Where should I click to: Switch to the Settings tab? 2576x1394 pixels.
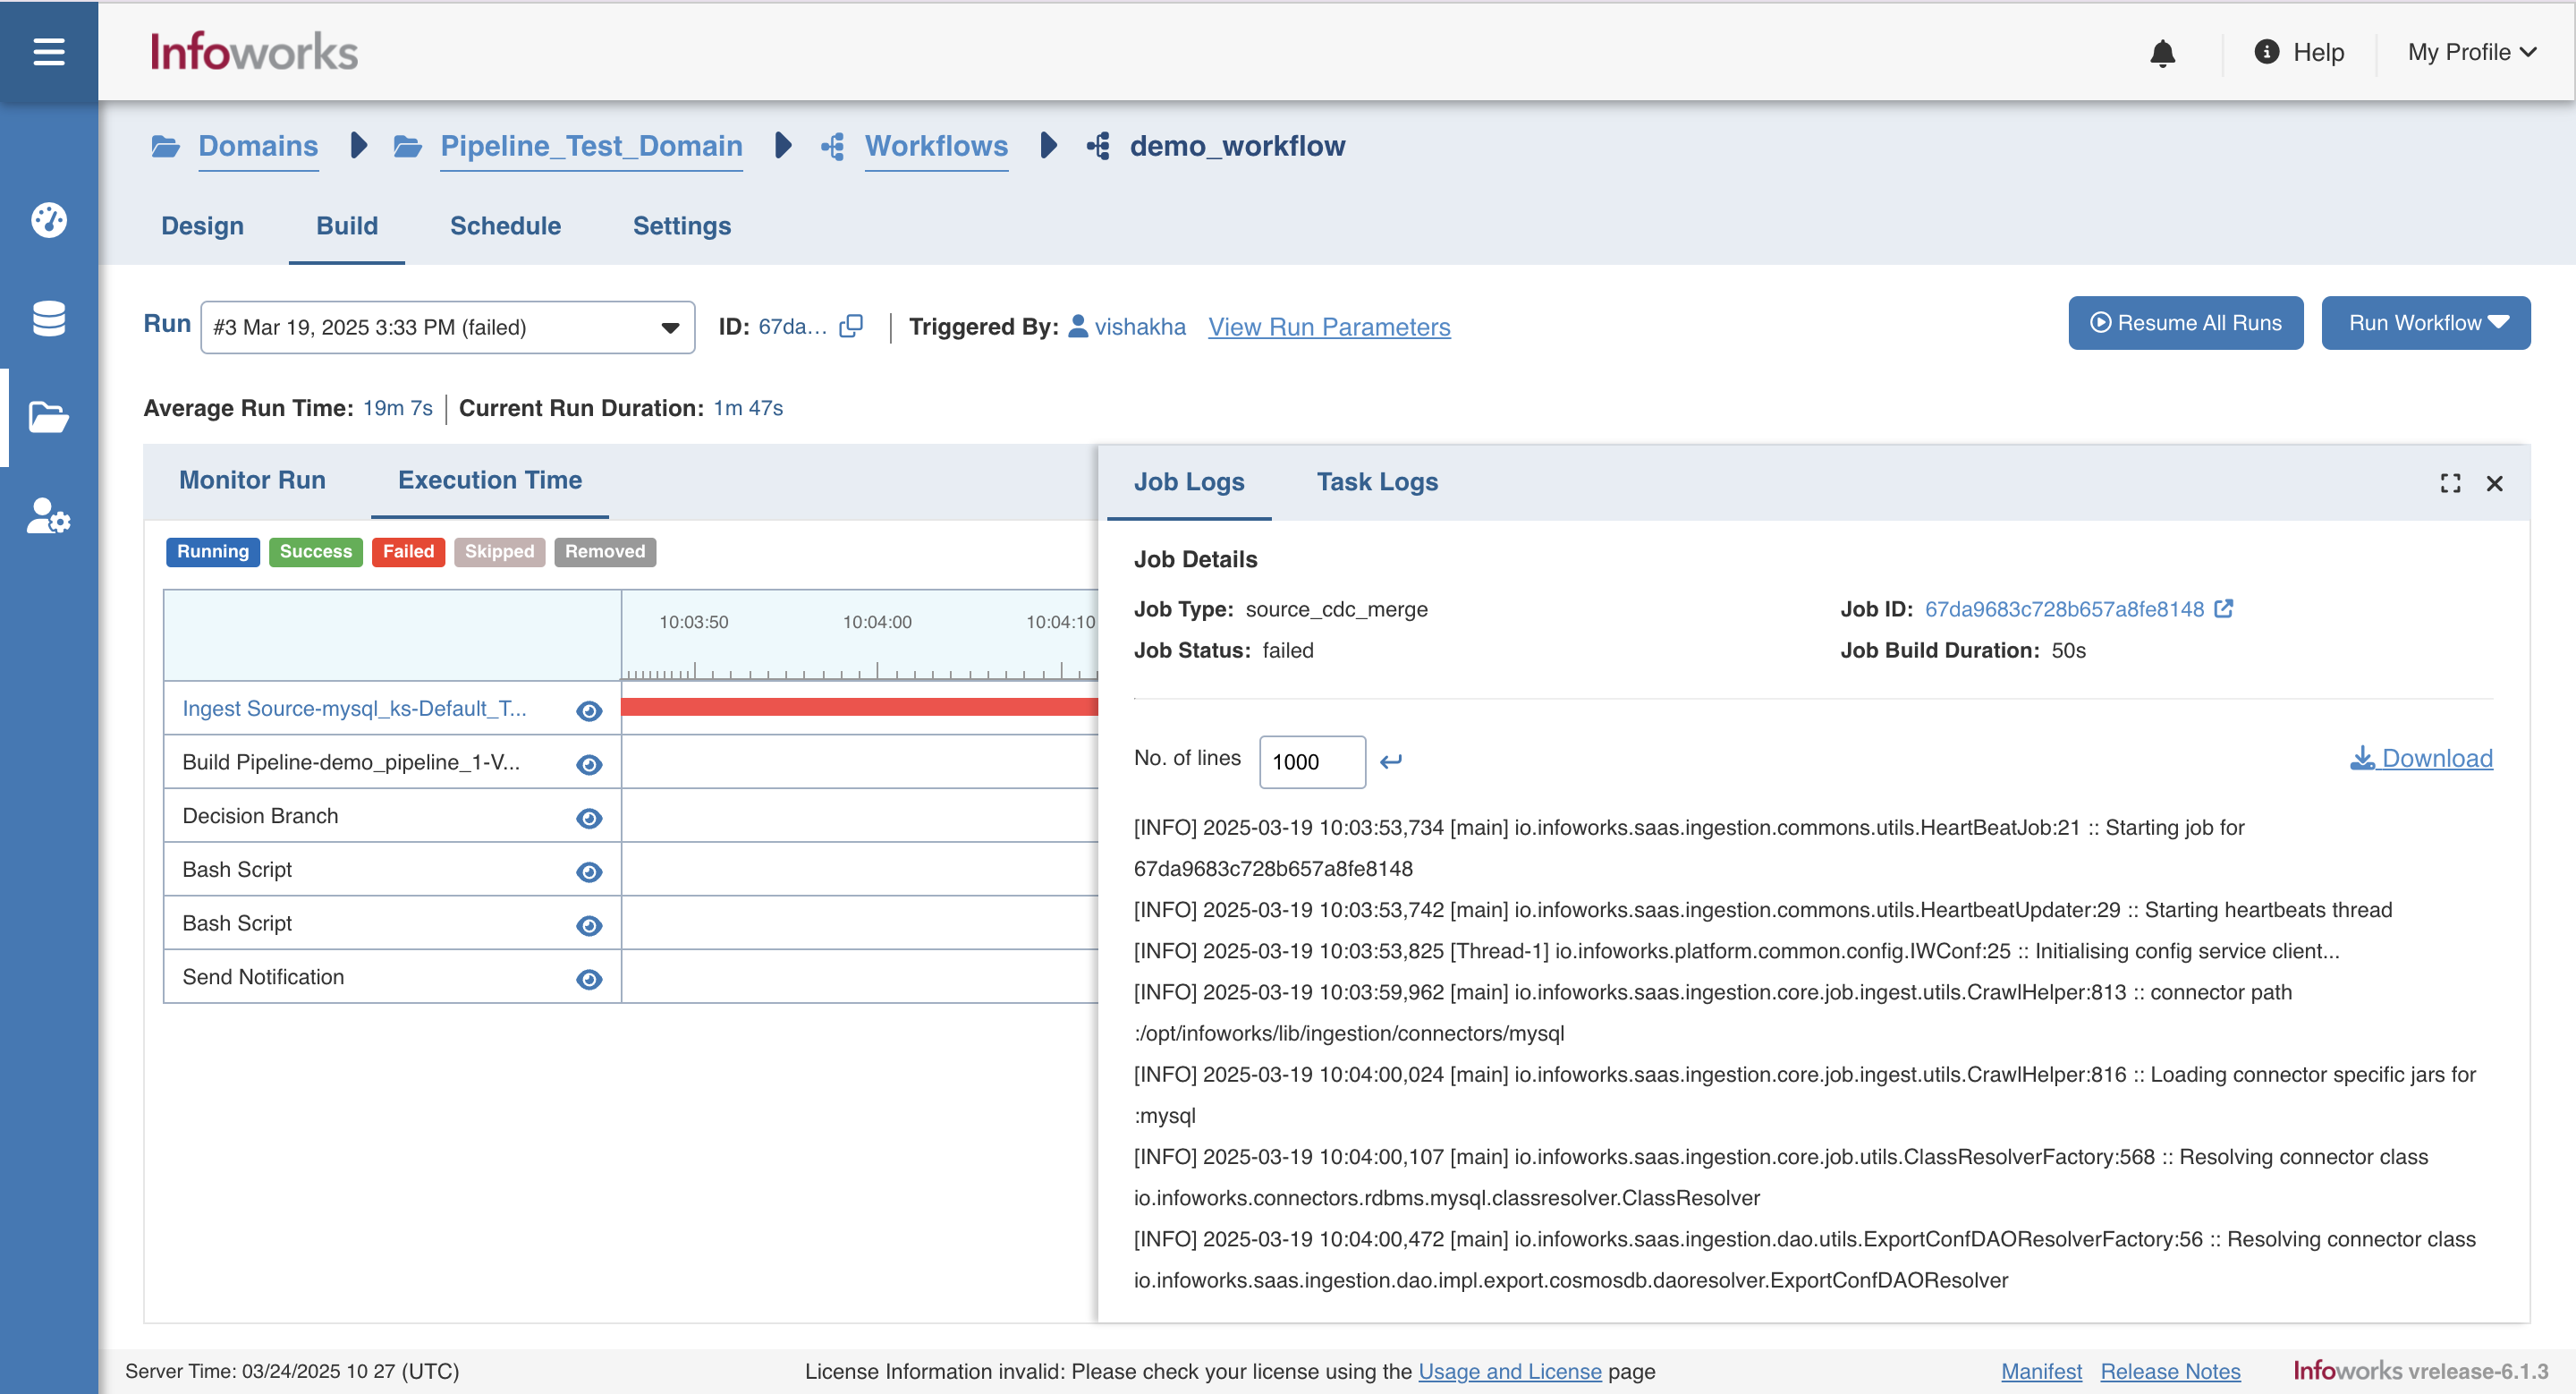pyautogui.click(x=682, y=226)
